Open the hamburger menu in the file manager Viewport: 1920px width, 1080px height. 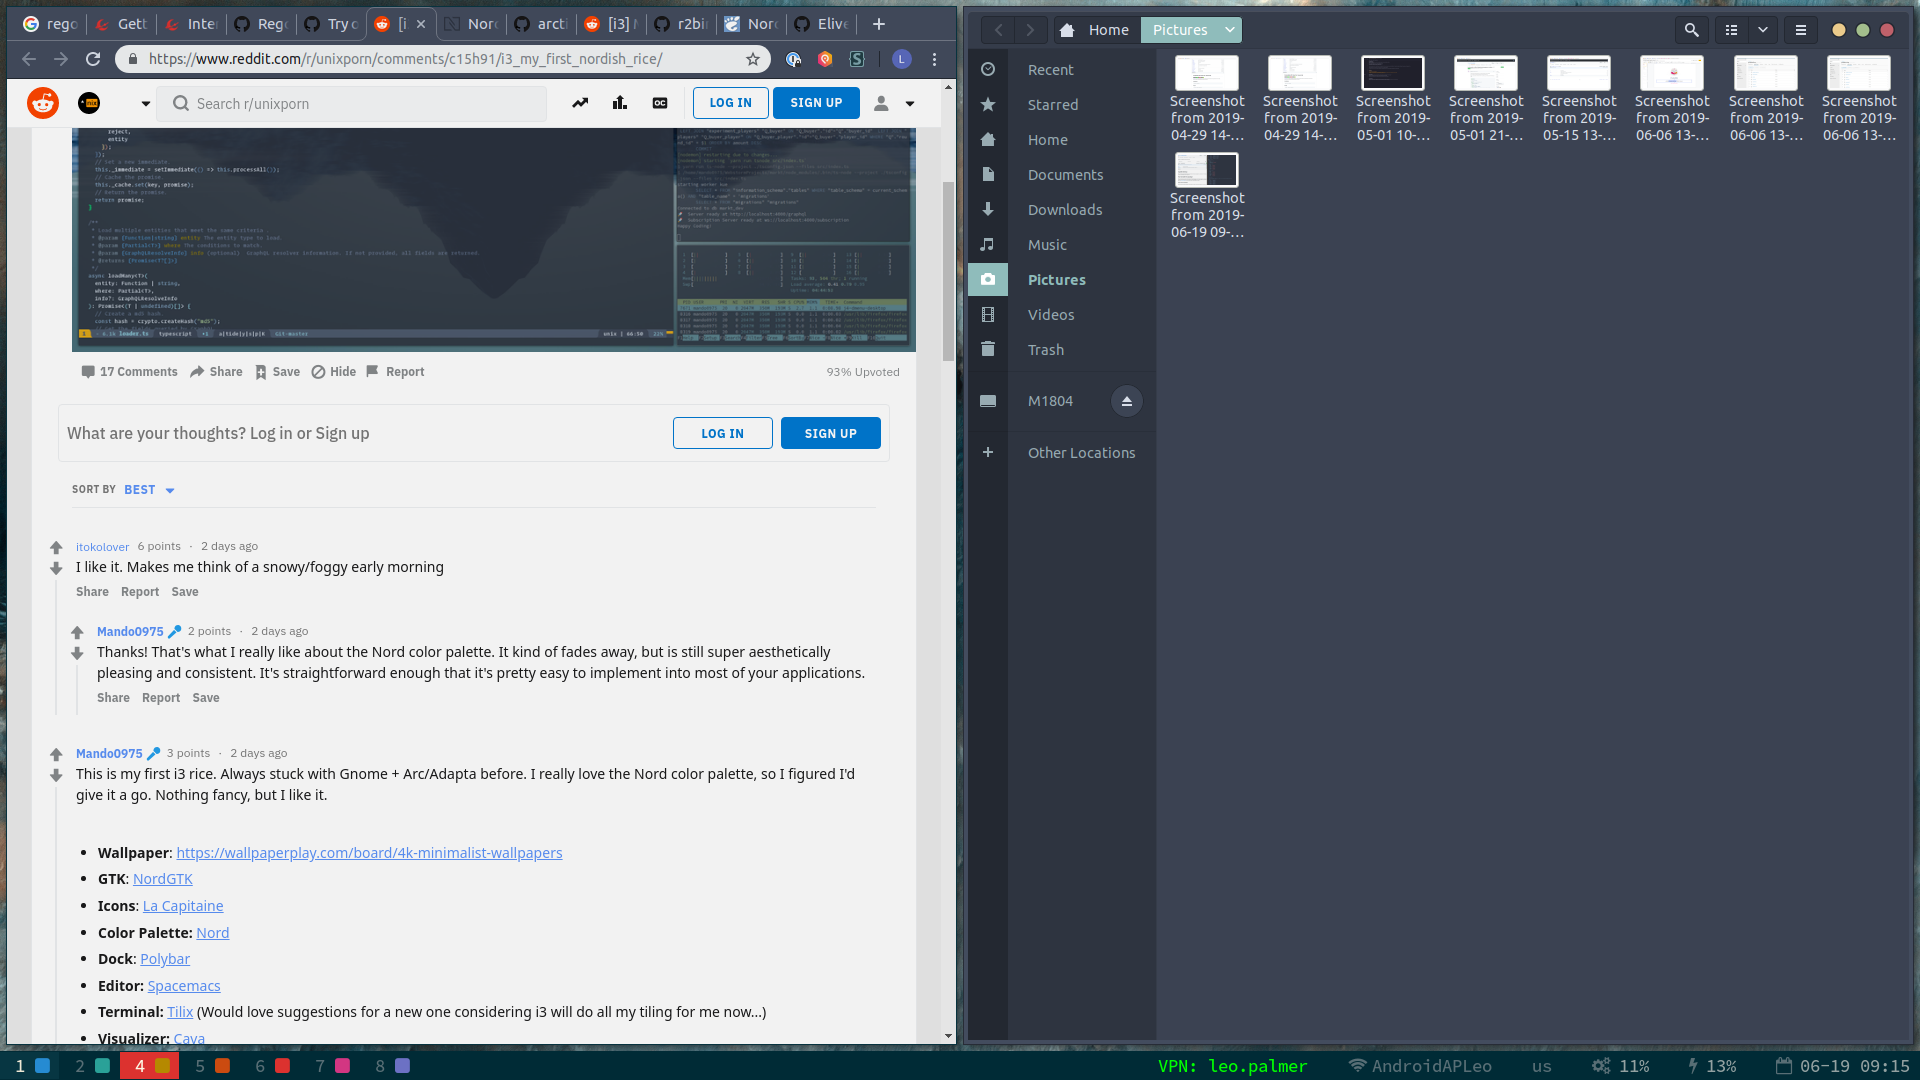pyautogui.click(x=1800, y=30)
